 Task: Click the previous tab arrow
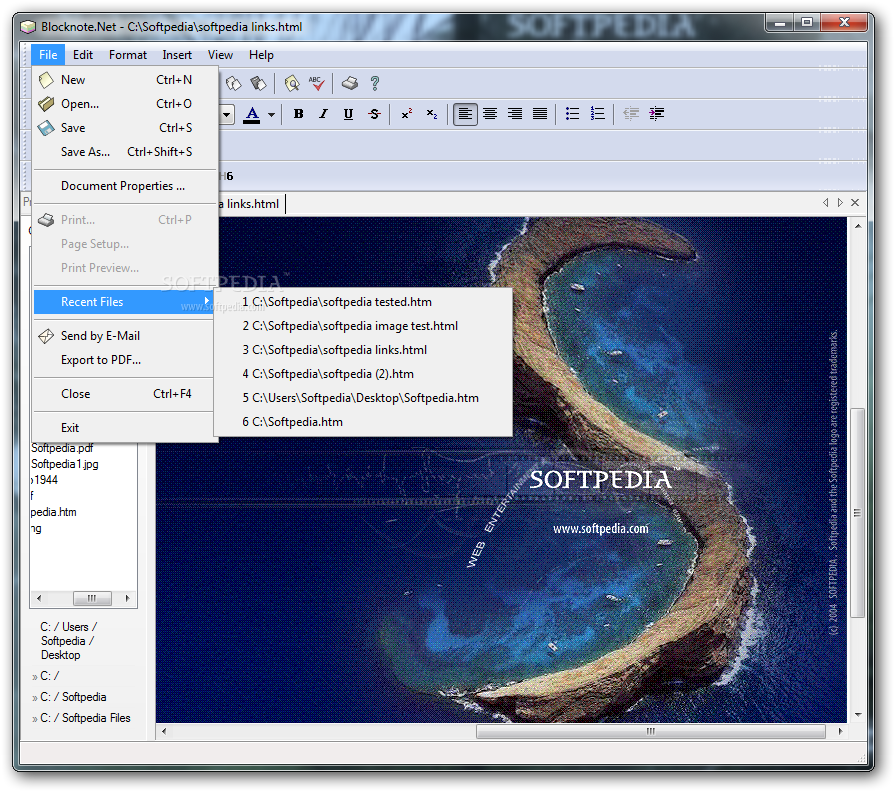825,203
